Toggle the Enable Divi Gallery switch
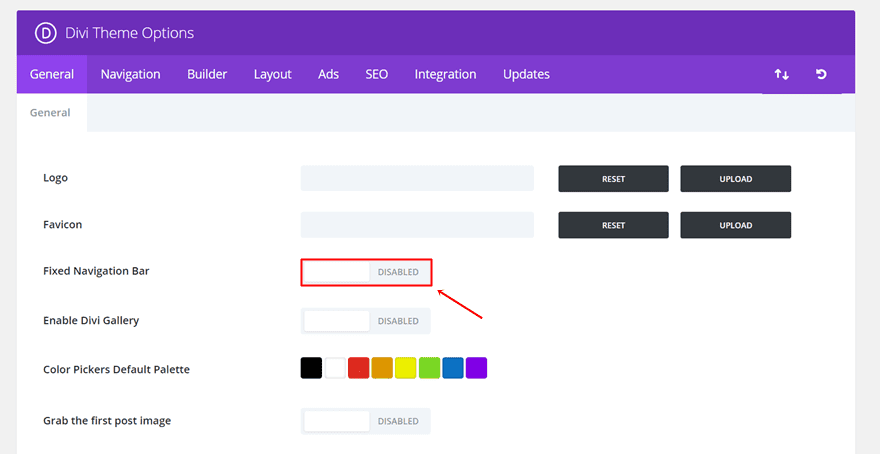 [366, 321]
